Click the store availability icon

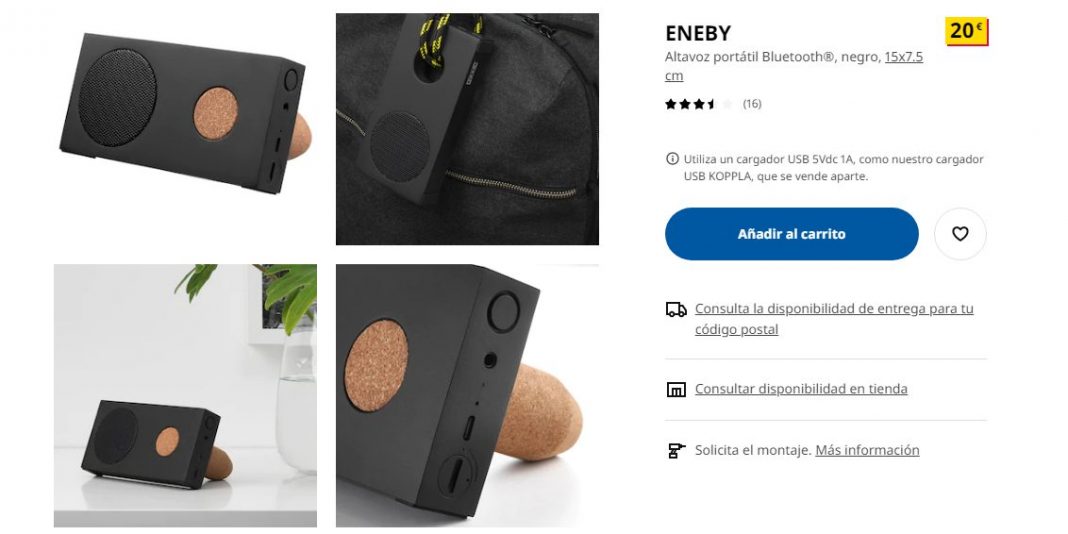pos(676,390)
